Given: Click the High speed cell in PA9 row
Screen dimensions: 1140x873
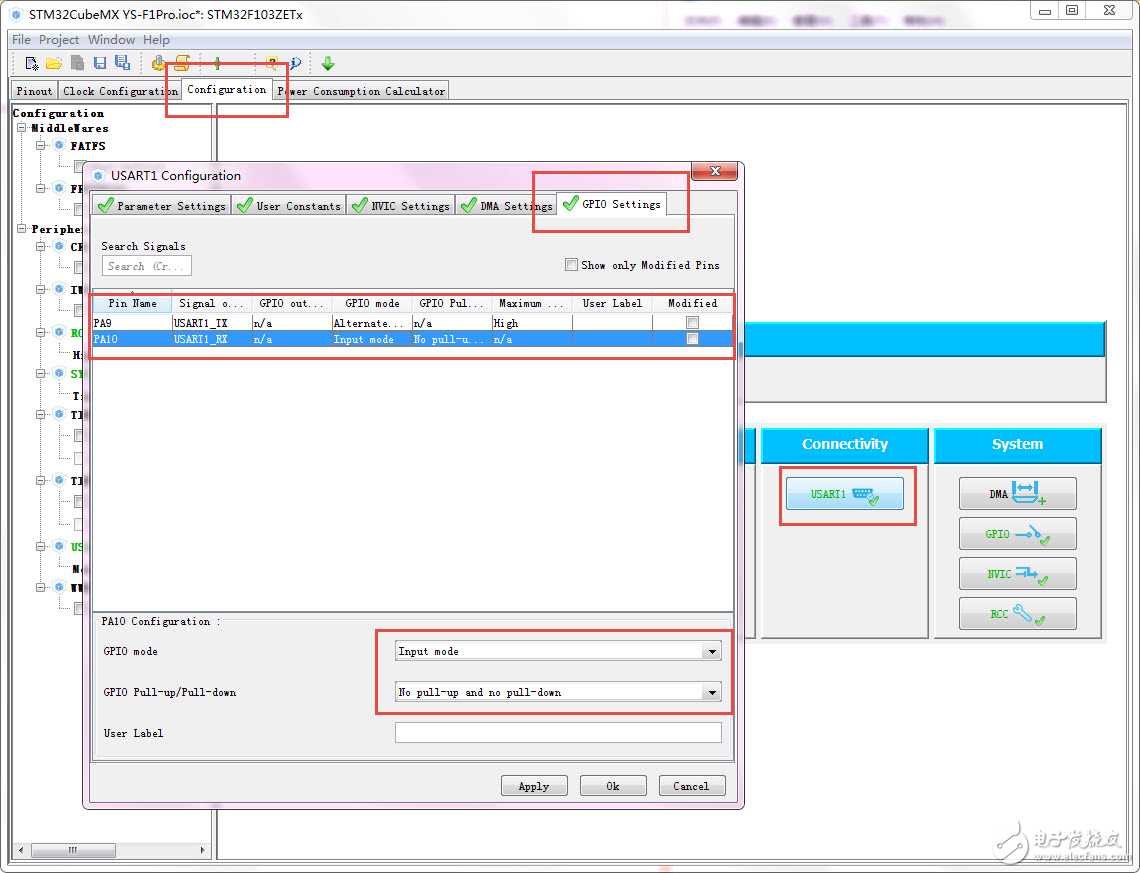Looking at the screenshot, I should (x=531, y=323).
